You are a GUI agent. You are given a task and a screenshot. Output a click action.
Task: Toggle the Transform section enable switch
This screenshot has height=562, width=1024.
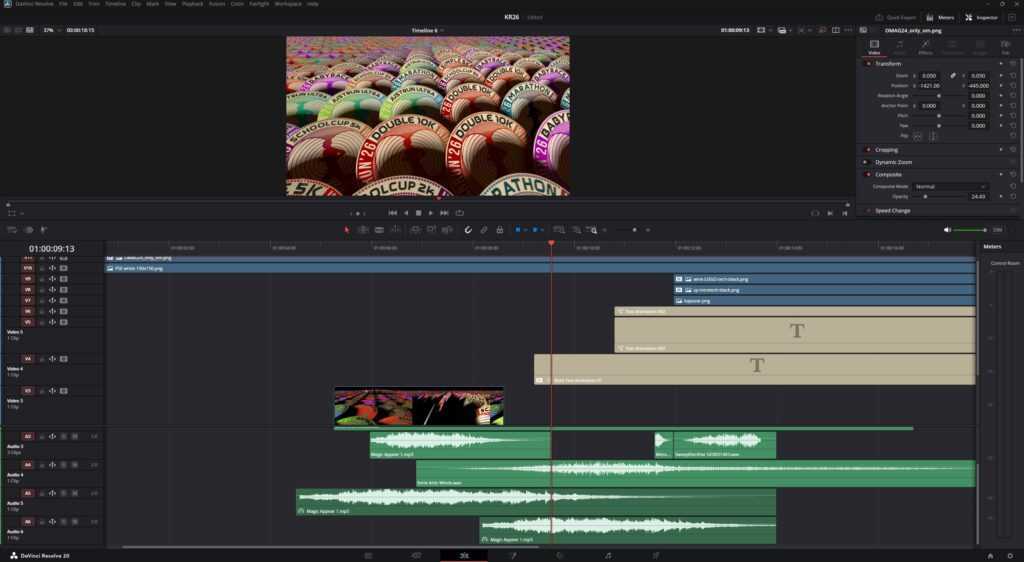click(867, 64)
